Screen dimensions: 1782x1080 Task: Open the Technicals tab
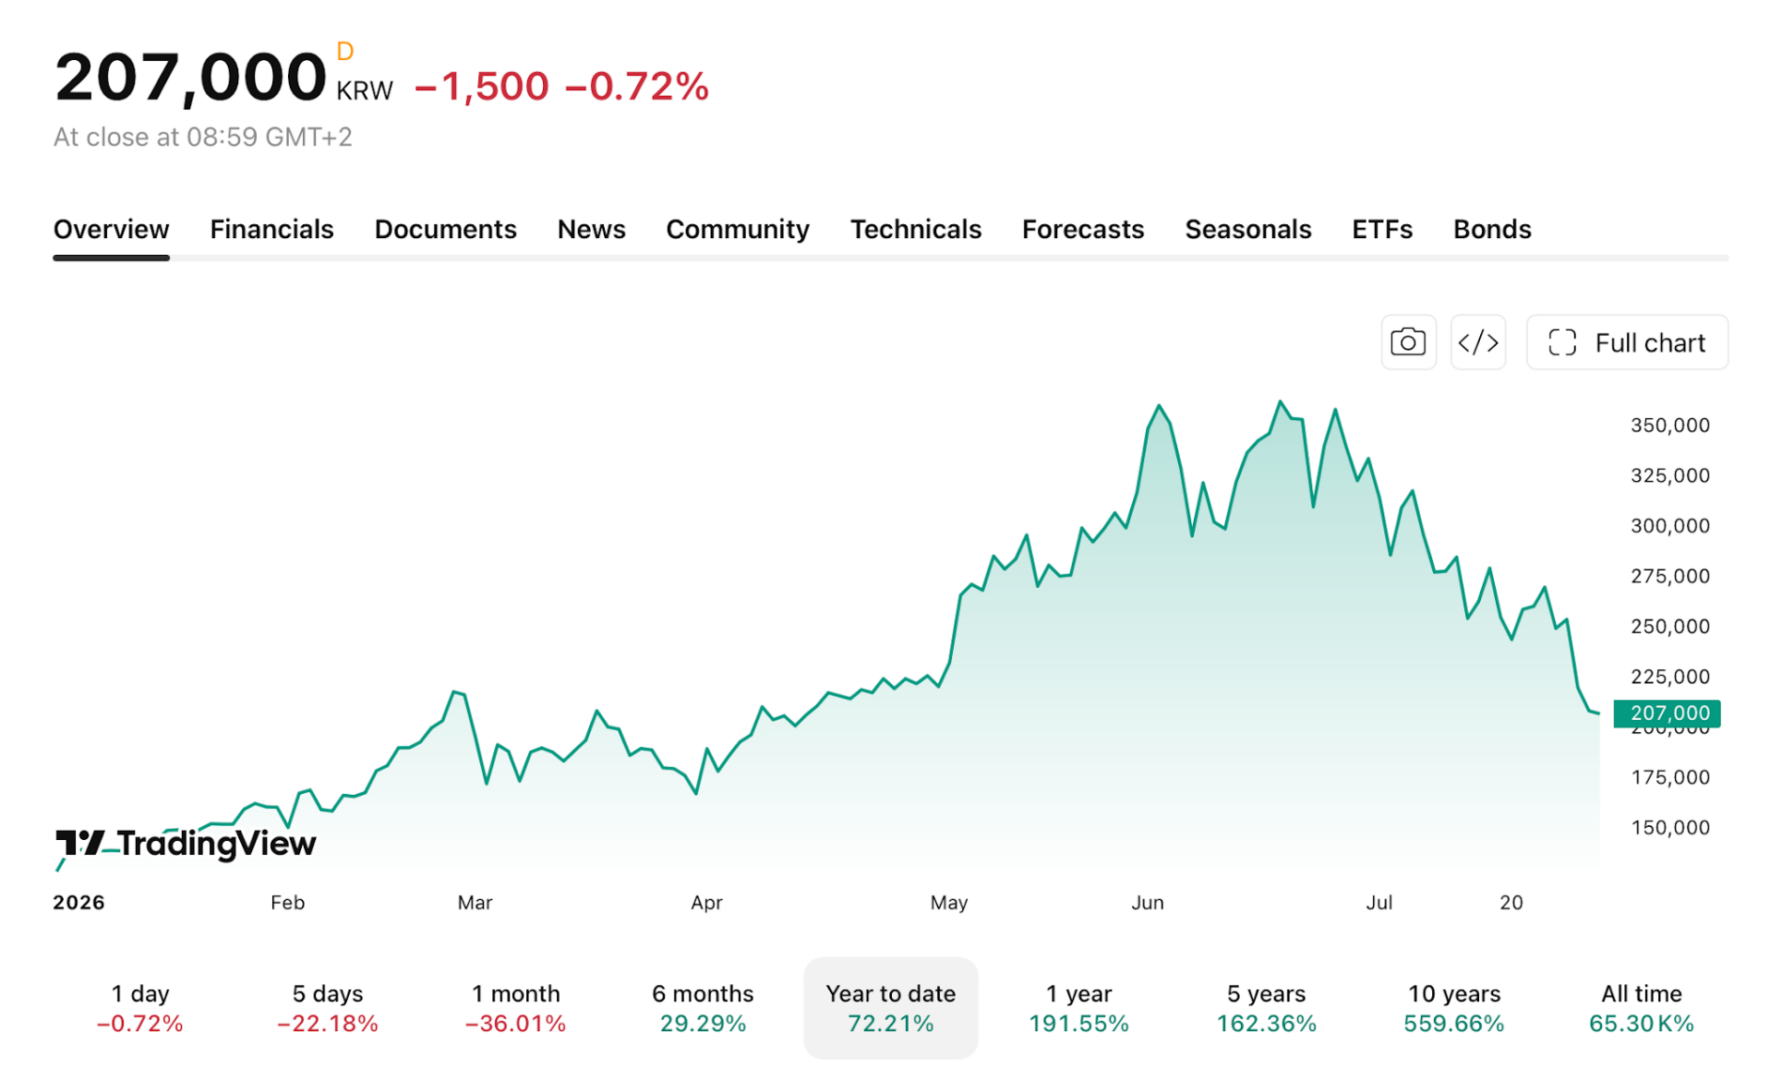916,230
